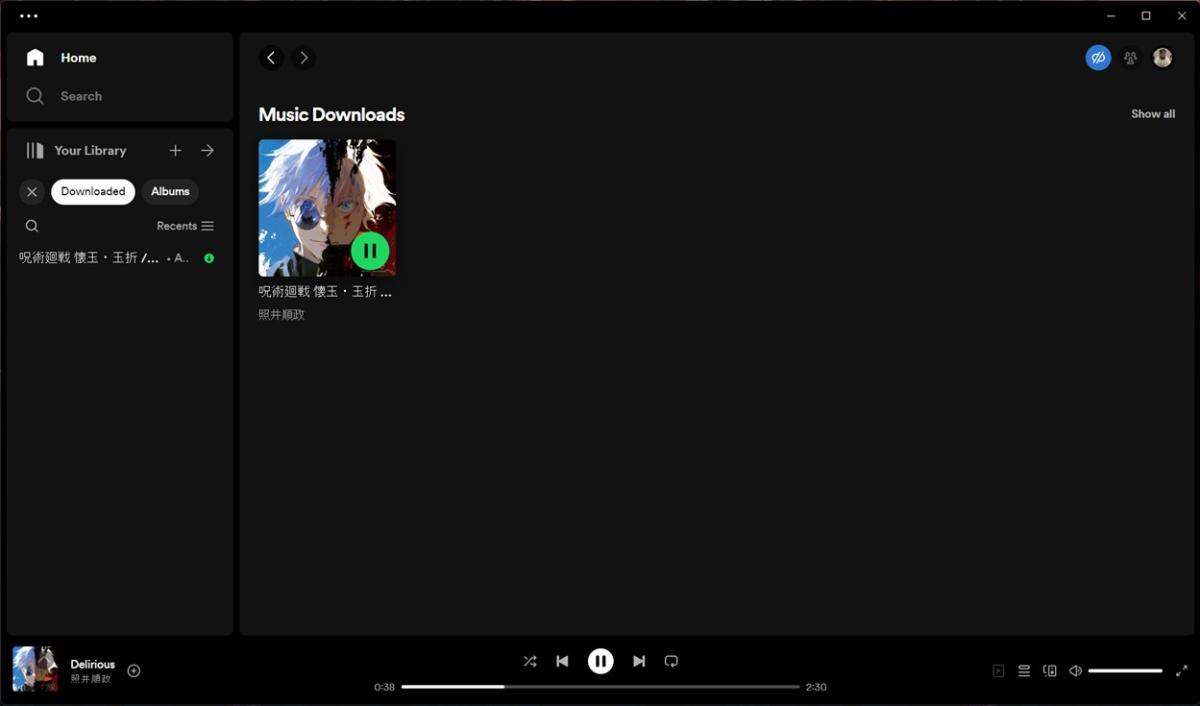Image resolution: width=1200 pixels, height=706 pixels.
Task: Add Delirious to Liked Songs
Action: coord(133,670)
